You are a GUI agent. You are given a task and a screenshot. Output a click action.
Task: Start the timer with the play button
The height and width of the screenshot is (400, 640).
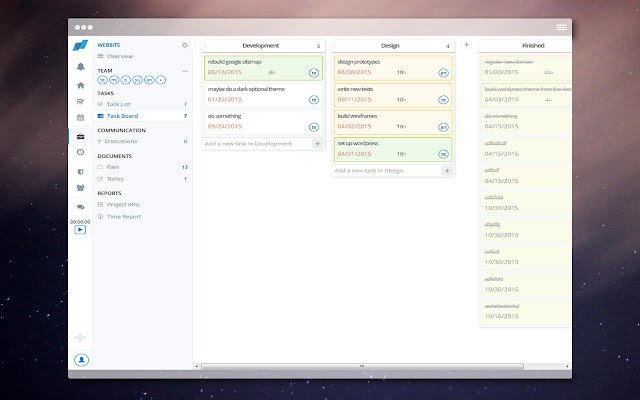(x=80, y=230)
